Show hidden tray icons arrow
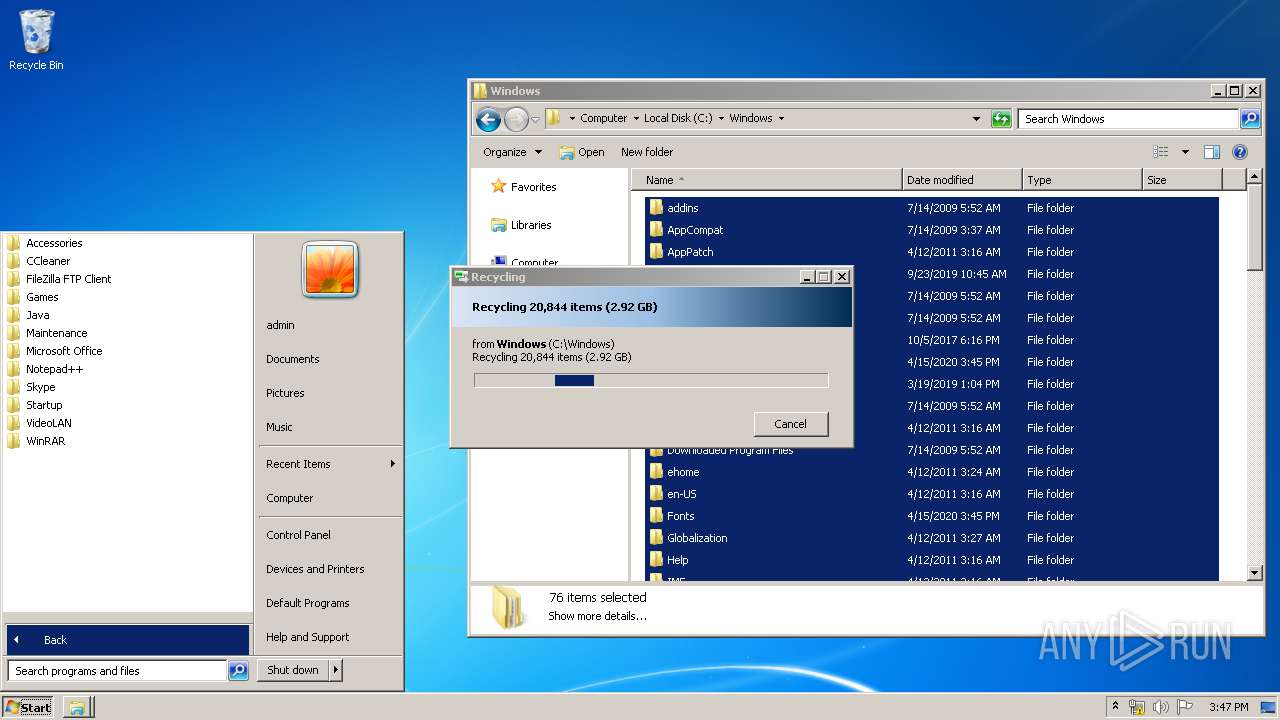The height and width of the screenshot is (720, 1280). click(x=1115, y=707)
